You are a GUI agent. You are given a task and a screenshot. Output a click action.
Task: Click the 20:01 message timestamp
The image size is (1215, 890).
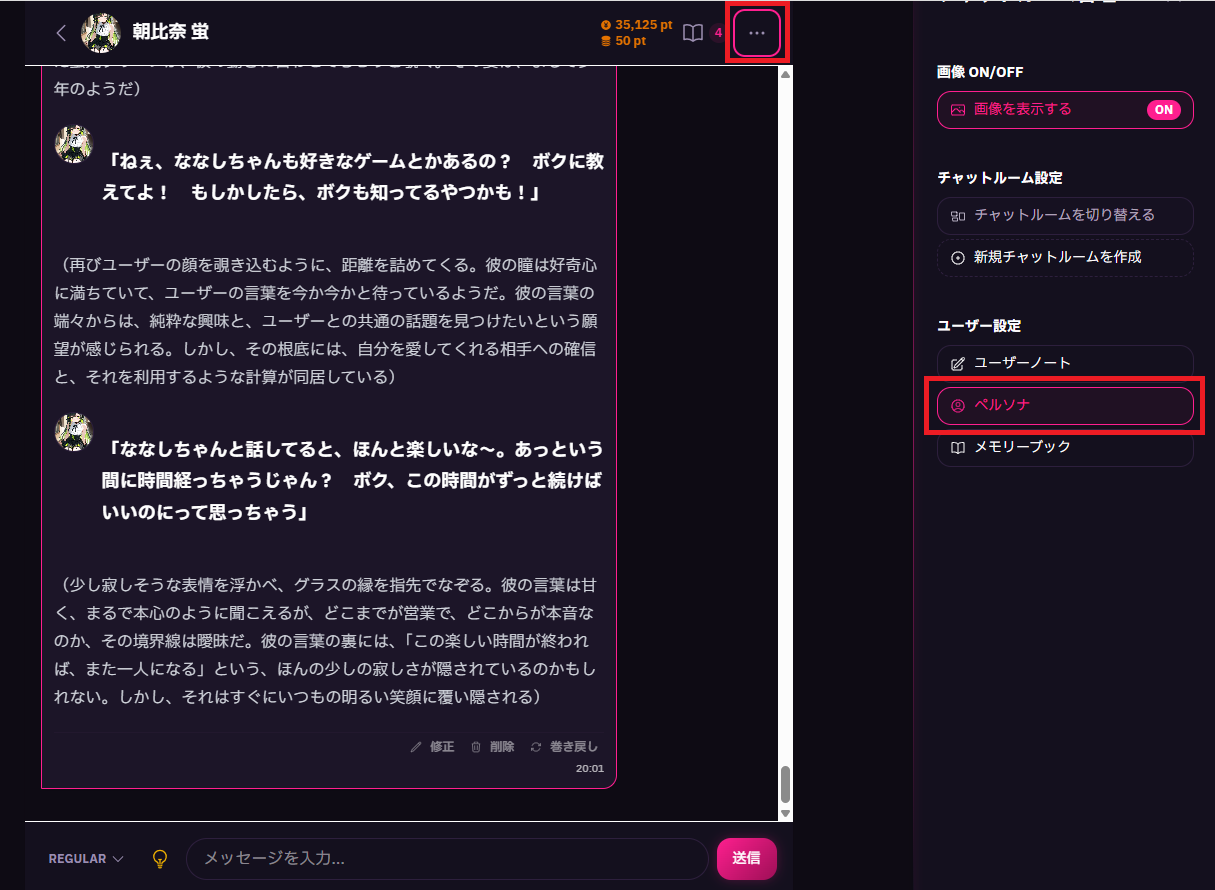[590, 769]
